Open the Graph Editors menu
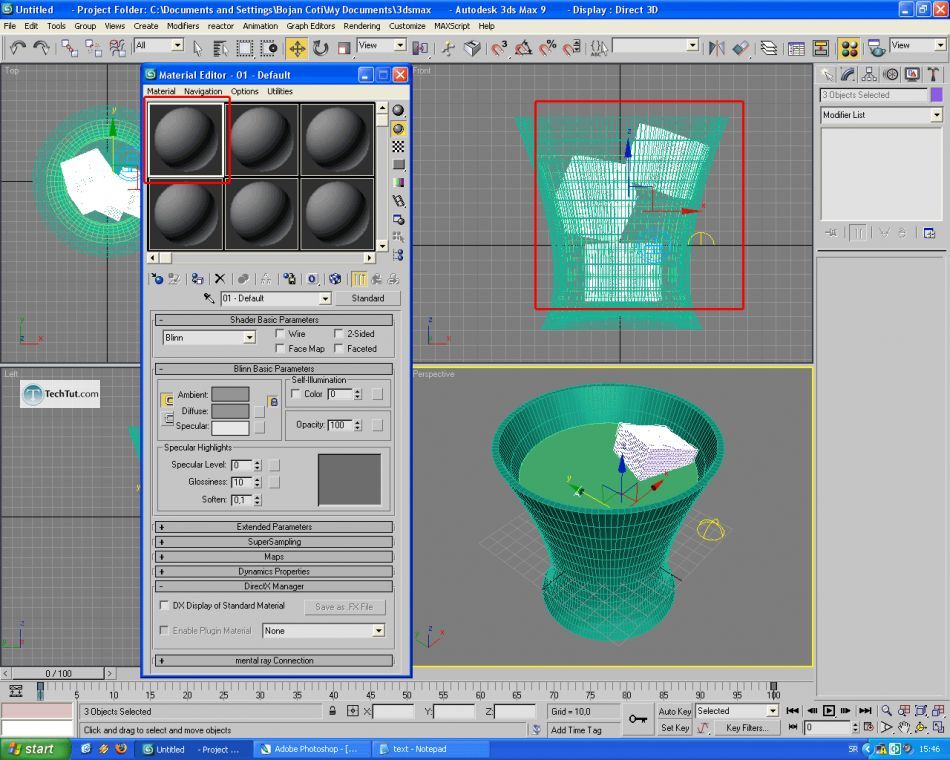This screenshot has width=950, height=760. click(x=310, y=26)
